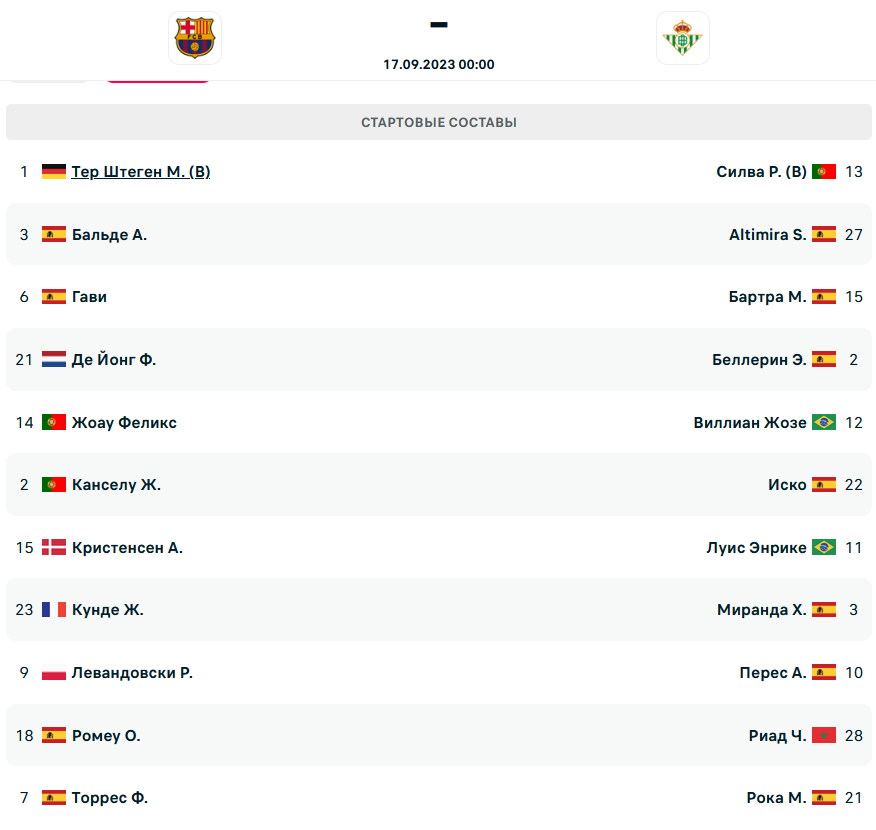The height and width of the screenshot is (830, 876).
Task: Open Беллерин Э. player entry
Action: [x=759, y=359]
